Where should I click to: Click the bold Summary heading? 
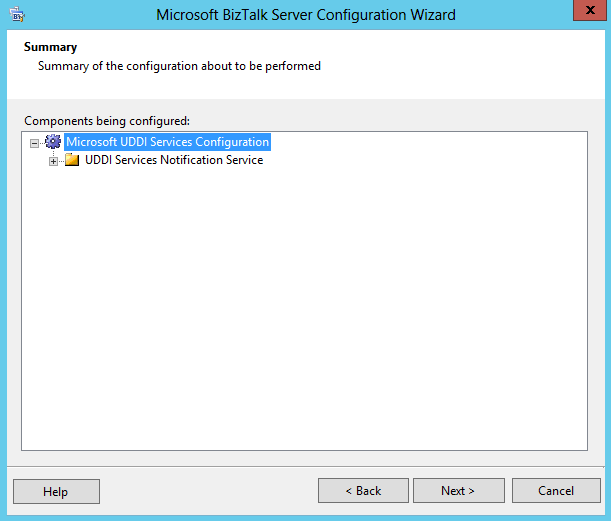50,47
